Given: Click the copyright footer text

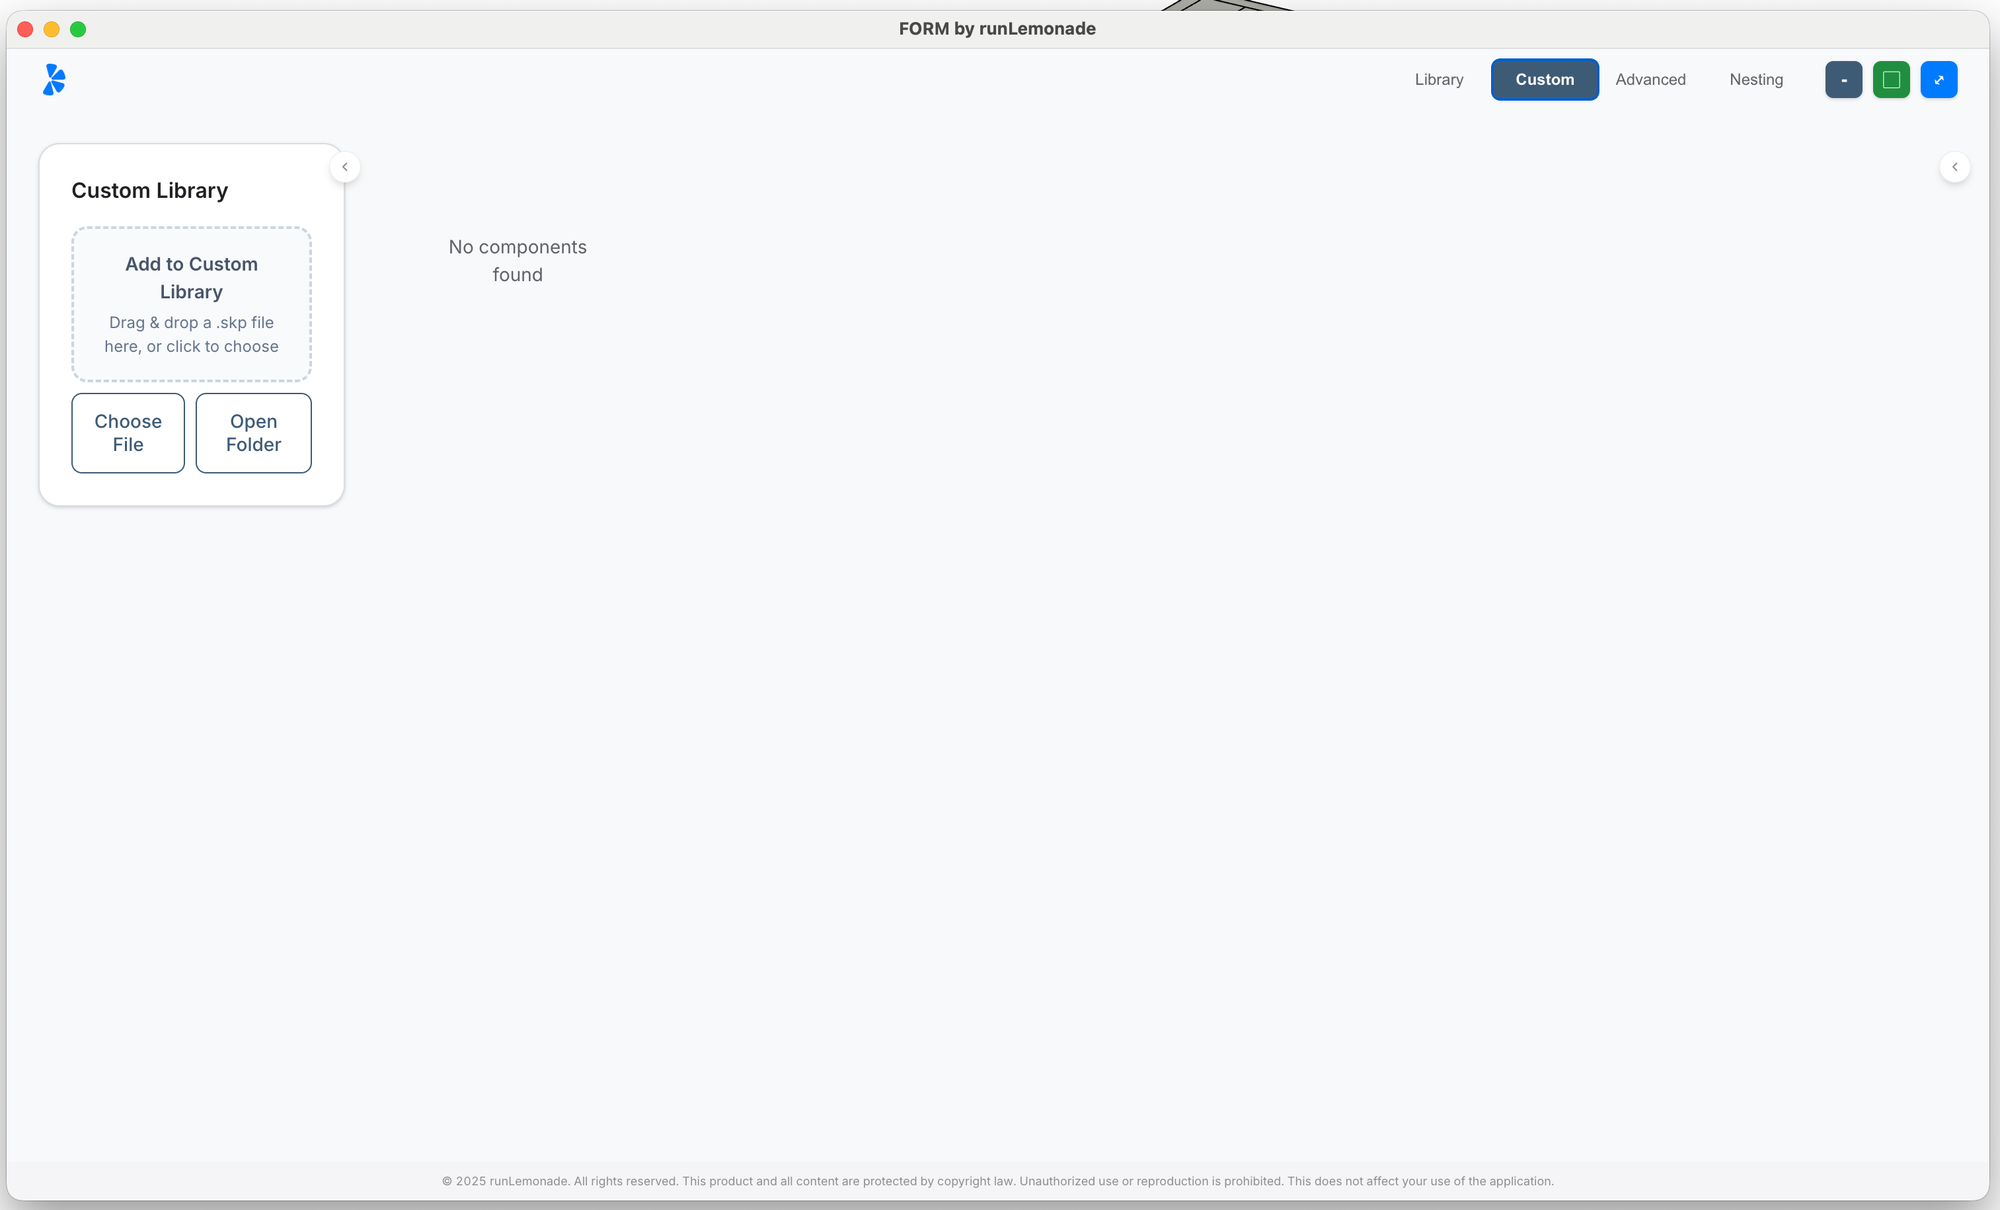Looking at the screenshot, I should point(997,1181).
